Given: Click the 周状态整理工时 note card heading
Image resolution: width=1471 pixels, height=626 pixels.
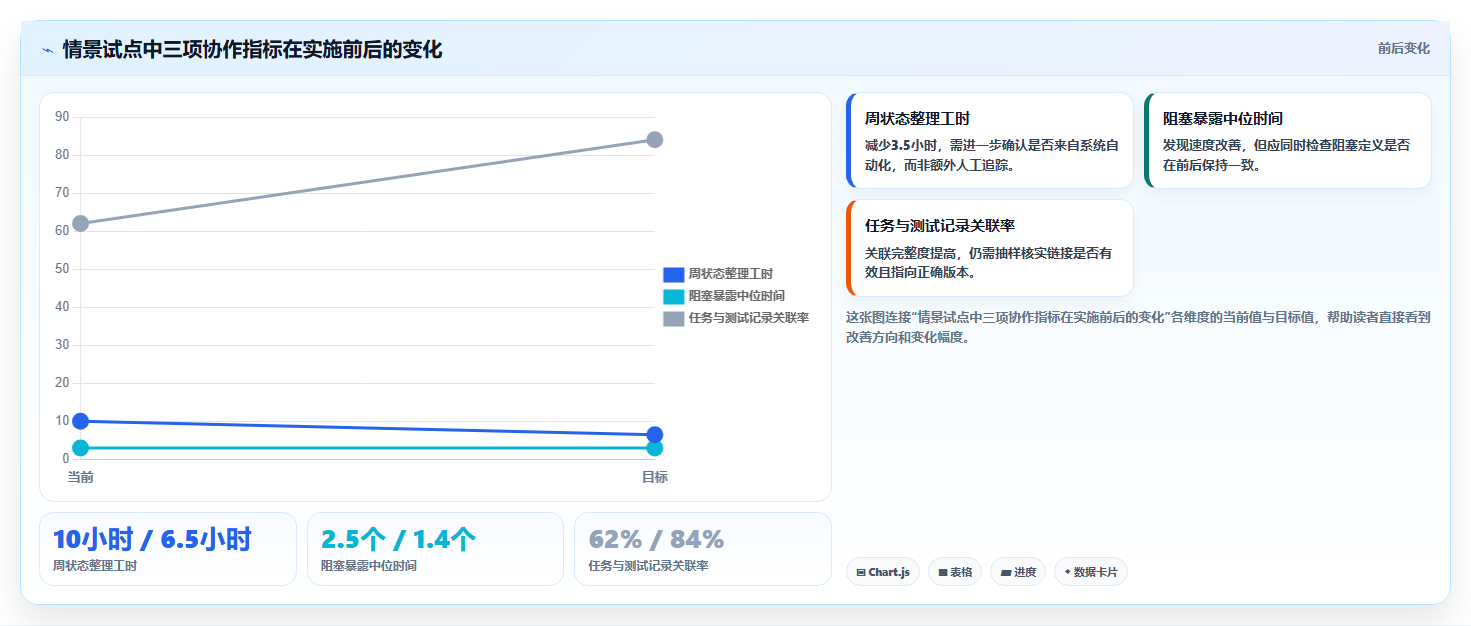Looking at the screenshot, I should coord(917,118).
